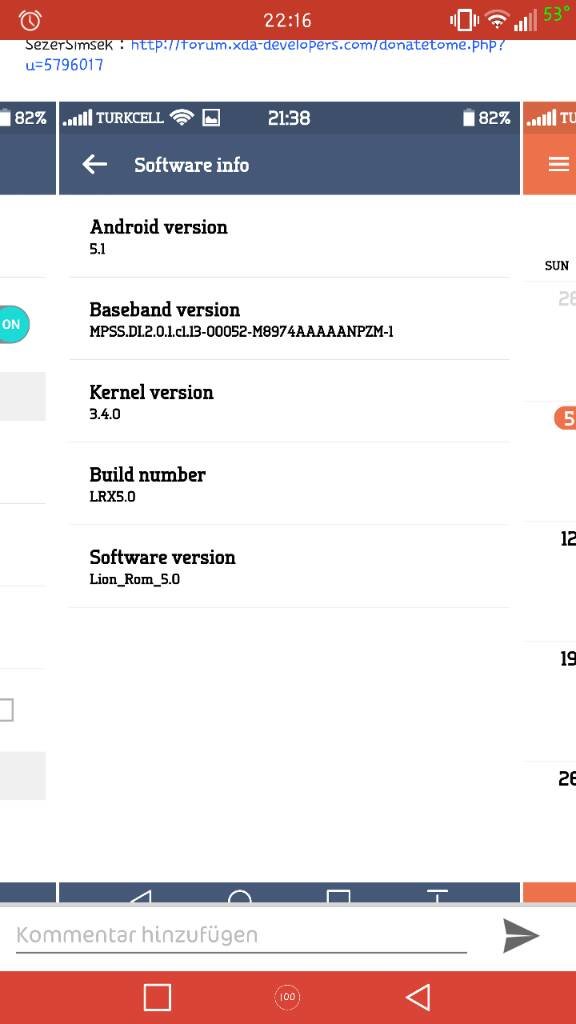Toggle the teal ON switch

pyautogui.click(x=14, y=324)
